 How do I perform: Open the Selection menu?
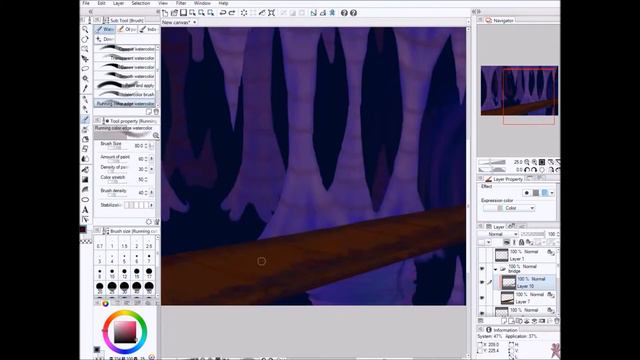140,3
